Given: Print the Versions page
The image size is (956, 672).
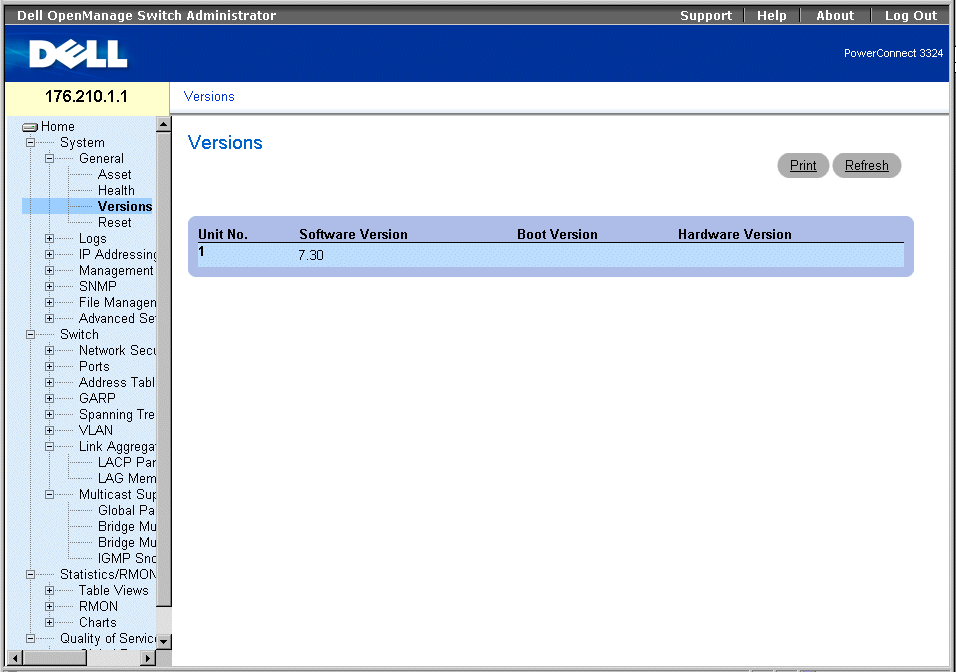Looking at the screenshot, I should [x=803, y=166].
